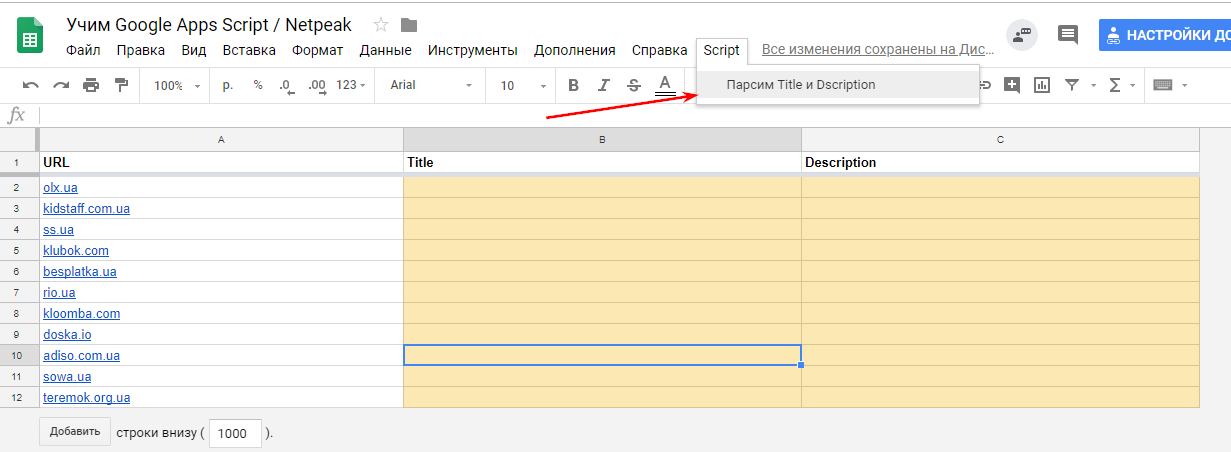Open the text color picker (underlined A)
Viewport: 1231px width, 452px height.
coord(664,85)
